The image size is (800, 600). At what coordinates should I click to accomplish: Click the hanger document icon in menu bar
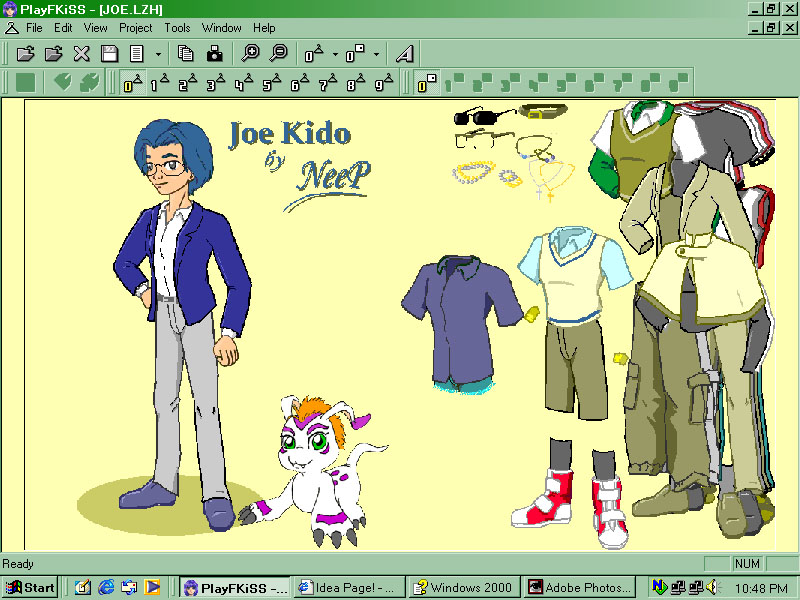click(x=11, y=28)
